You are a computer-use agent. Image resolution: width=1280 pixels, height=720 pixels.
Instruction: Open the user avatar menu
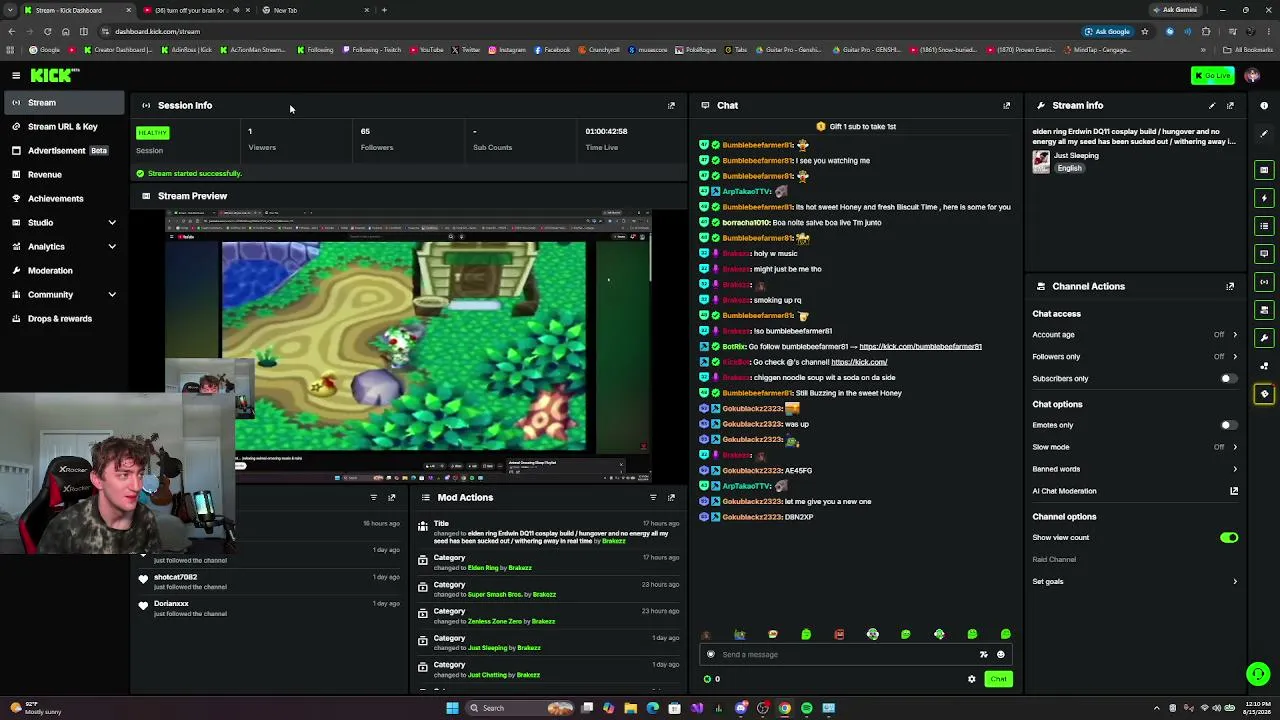click(1252, 75)
